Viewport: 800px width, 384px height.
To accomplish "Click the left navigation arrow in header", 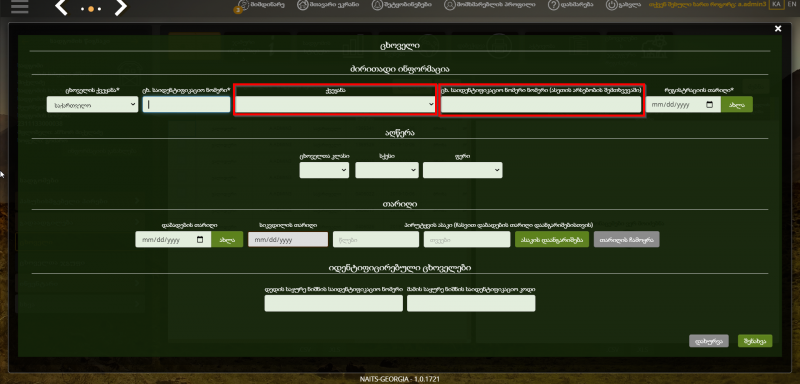I will [x=61, y=8].
